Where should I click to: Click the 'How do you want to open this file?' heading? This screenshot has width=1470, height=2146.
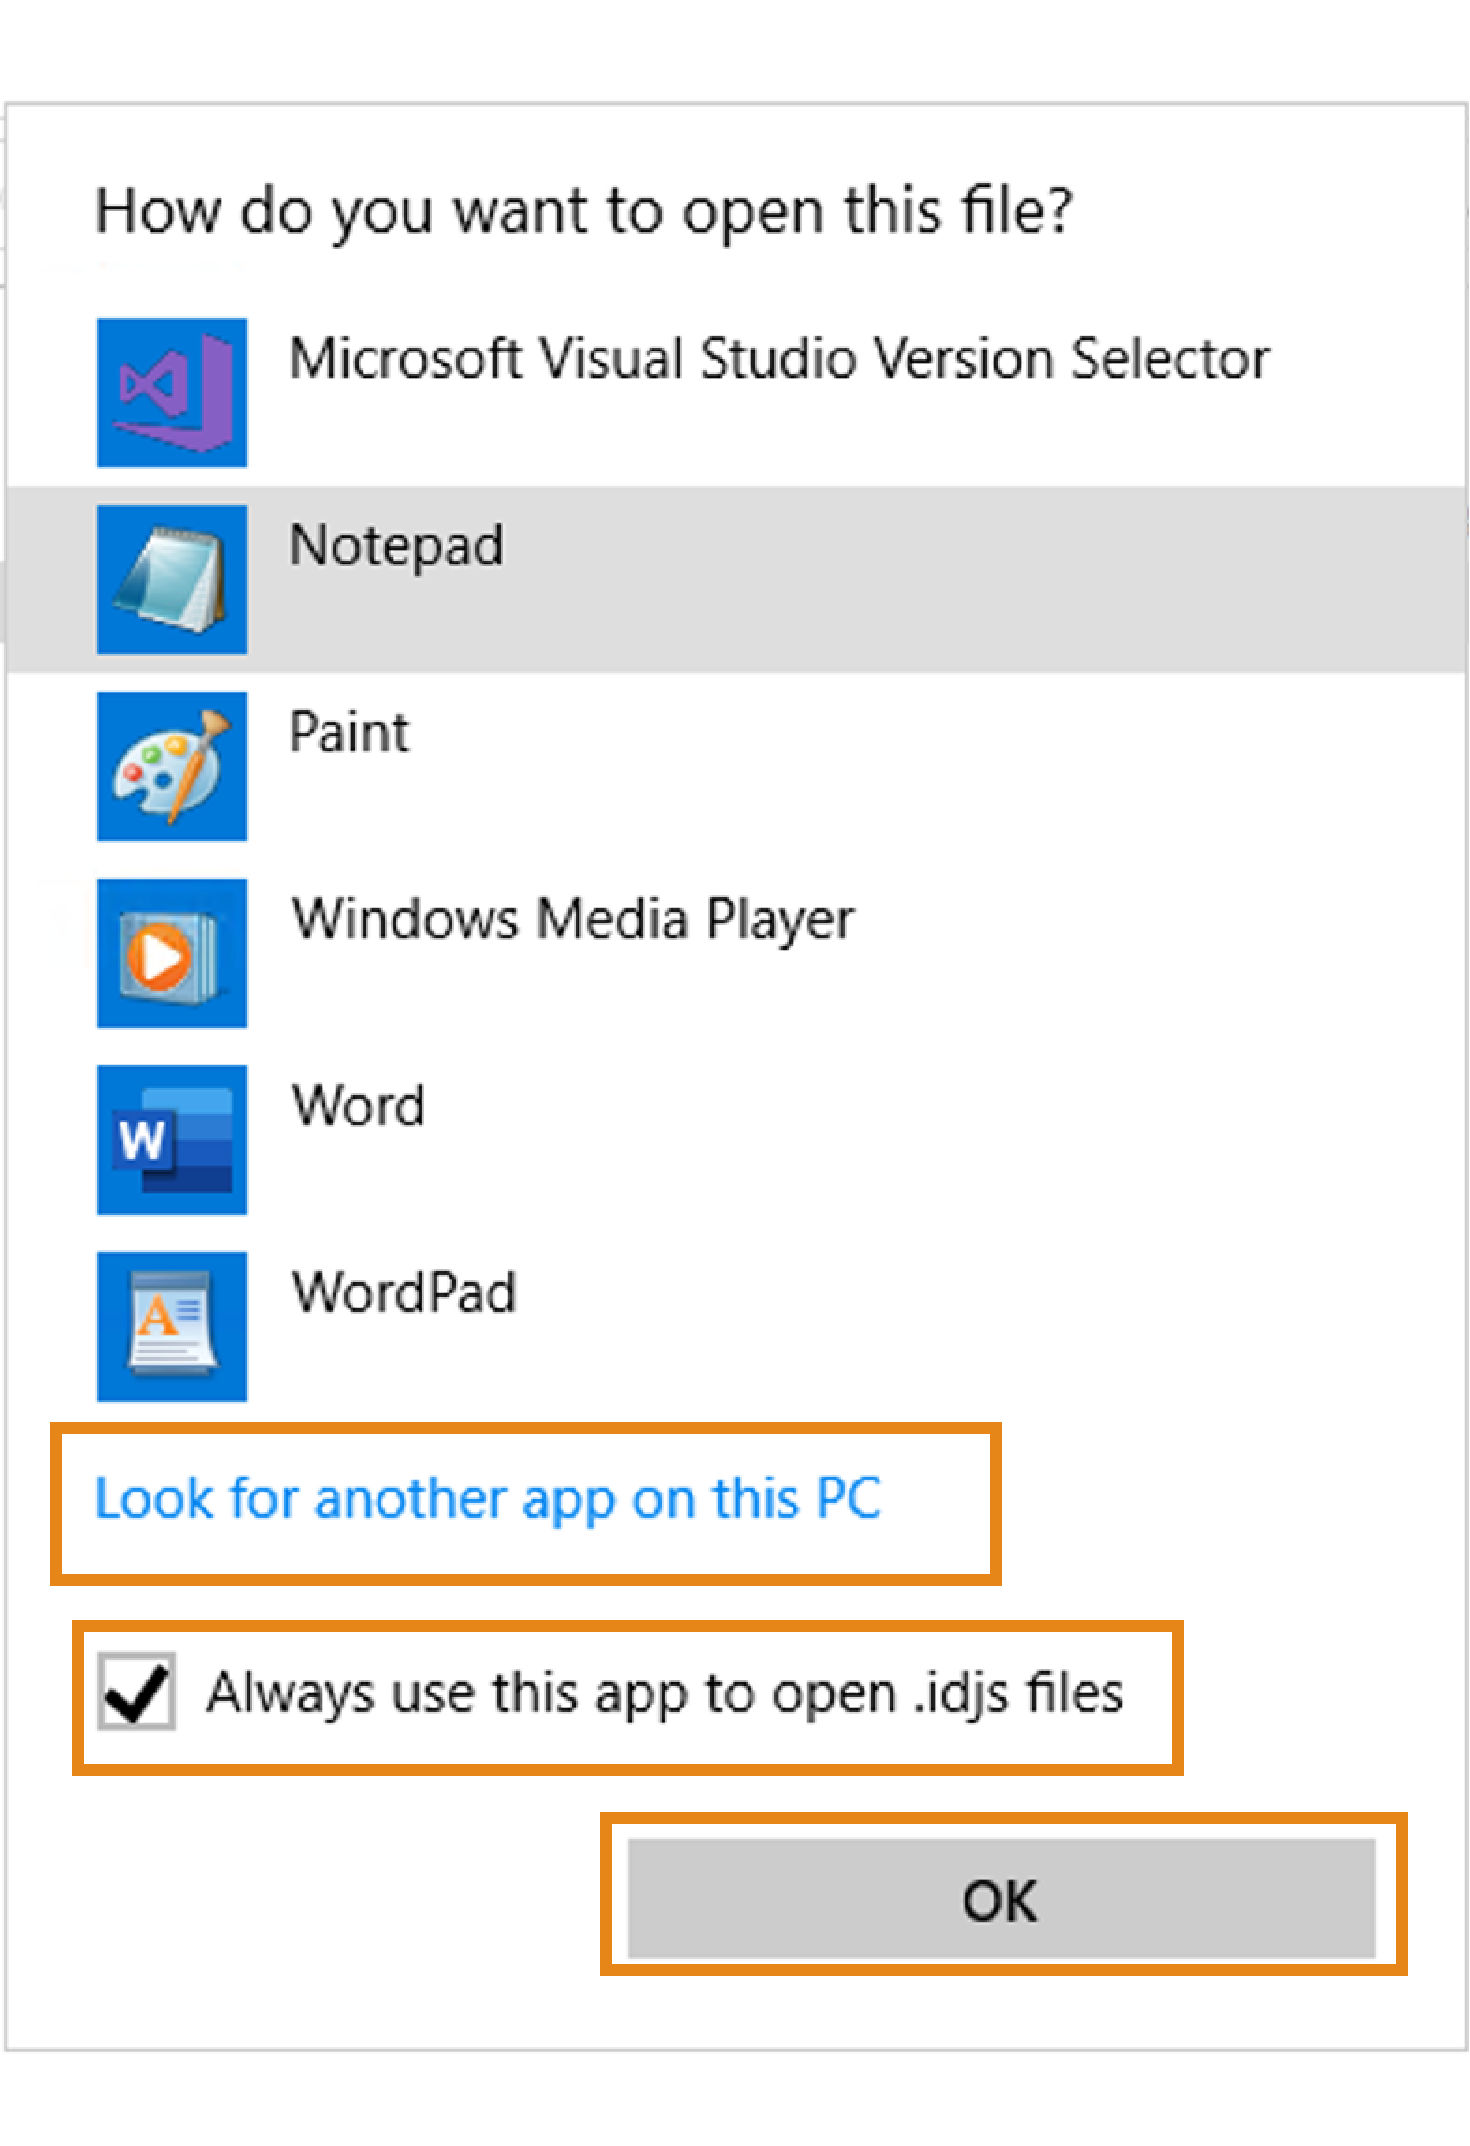(x=584, y=211)
